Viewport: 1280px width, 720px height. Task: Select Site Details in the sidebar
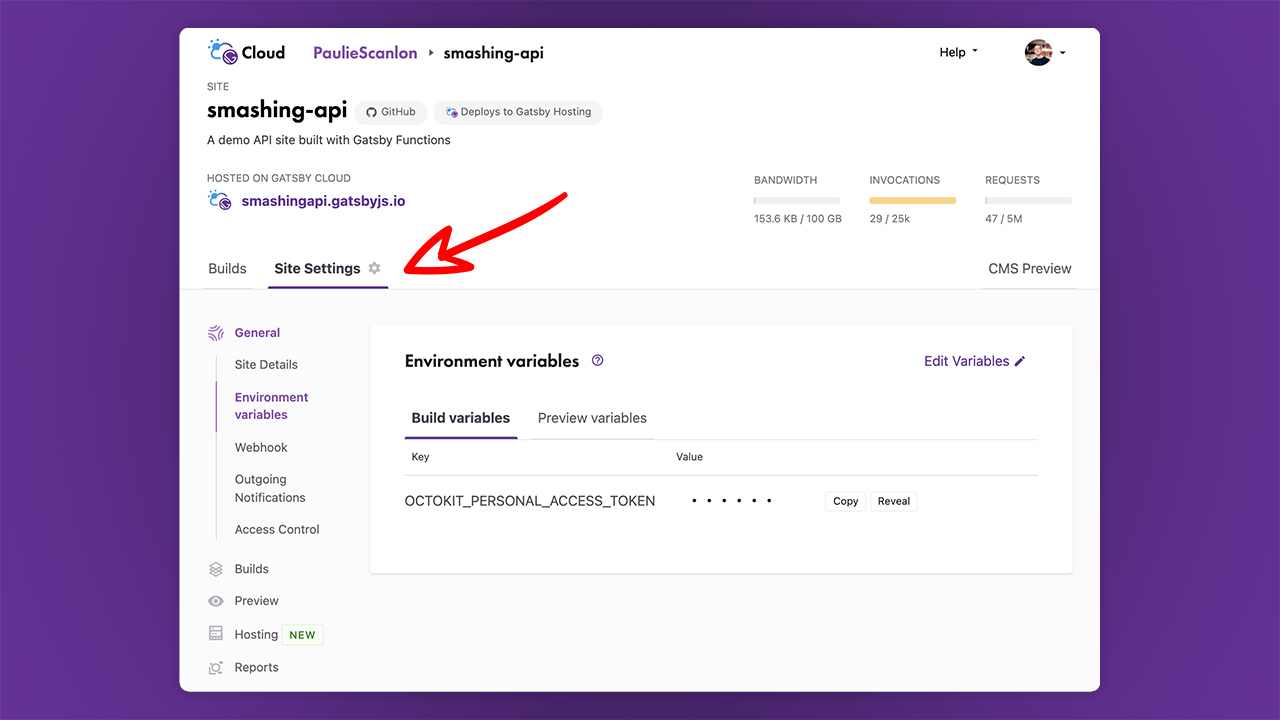[266, 364]
